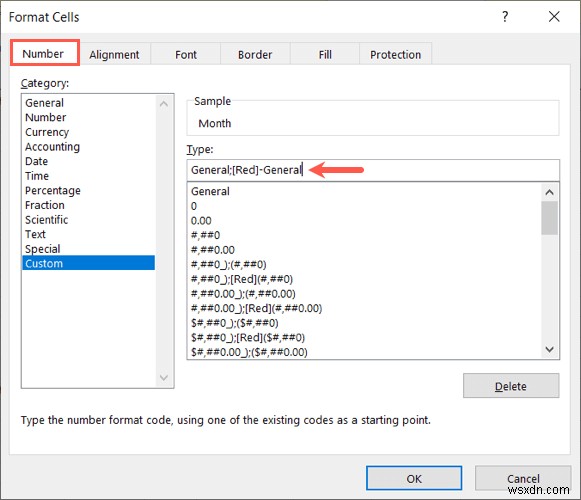Viewport: 581px width, 500px height.
Task: Select the #,##0.00_);(#,##0.00) format code
Action: tap(364, 294)
